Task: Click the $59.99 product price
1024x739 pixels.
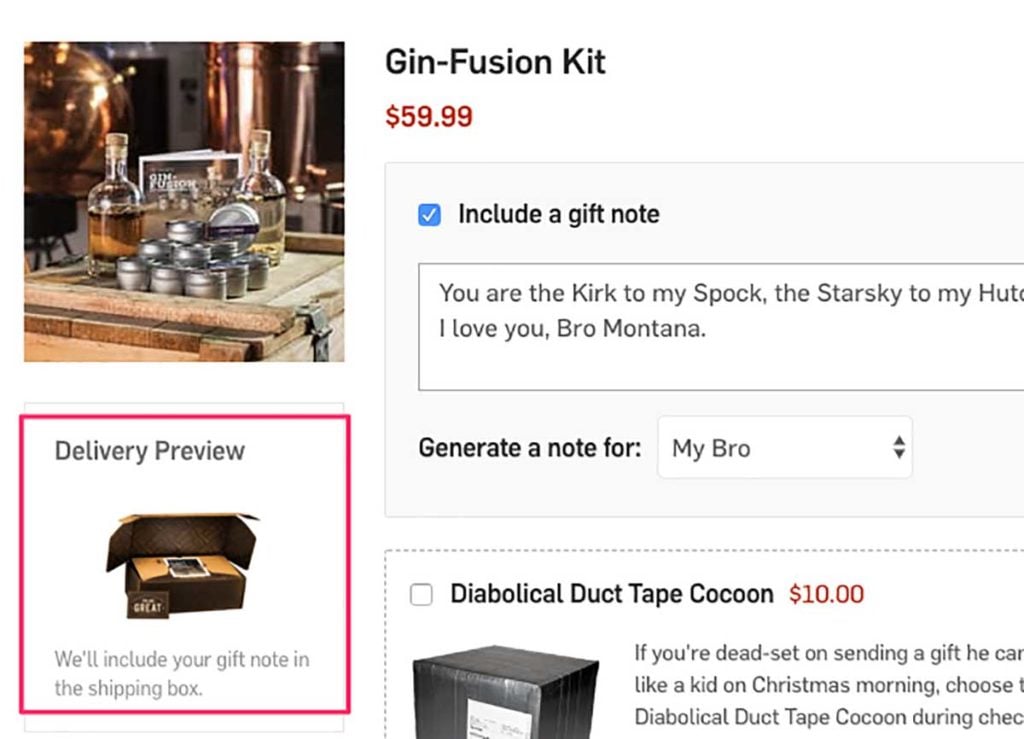Action: point(428,117)
